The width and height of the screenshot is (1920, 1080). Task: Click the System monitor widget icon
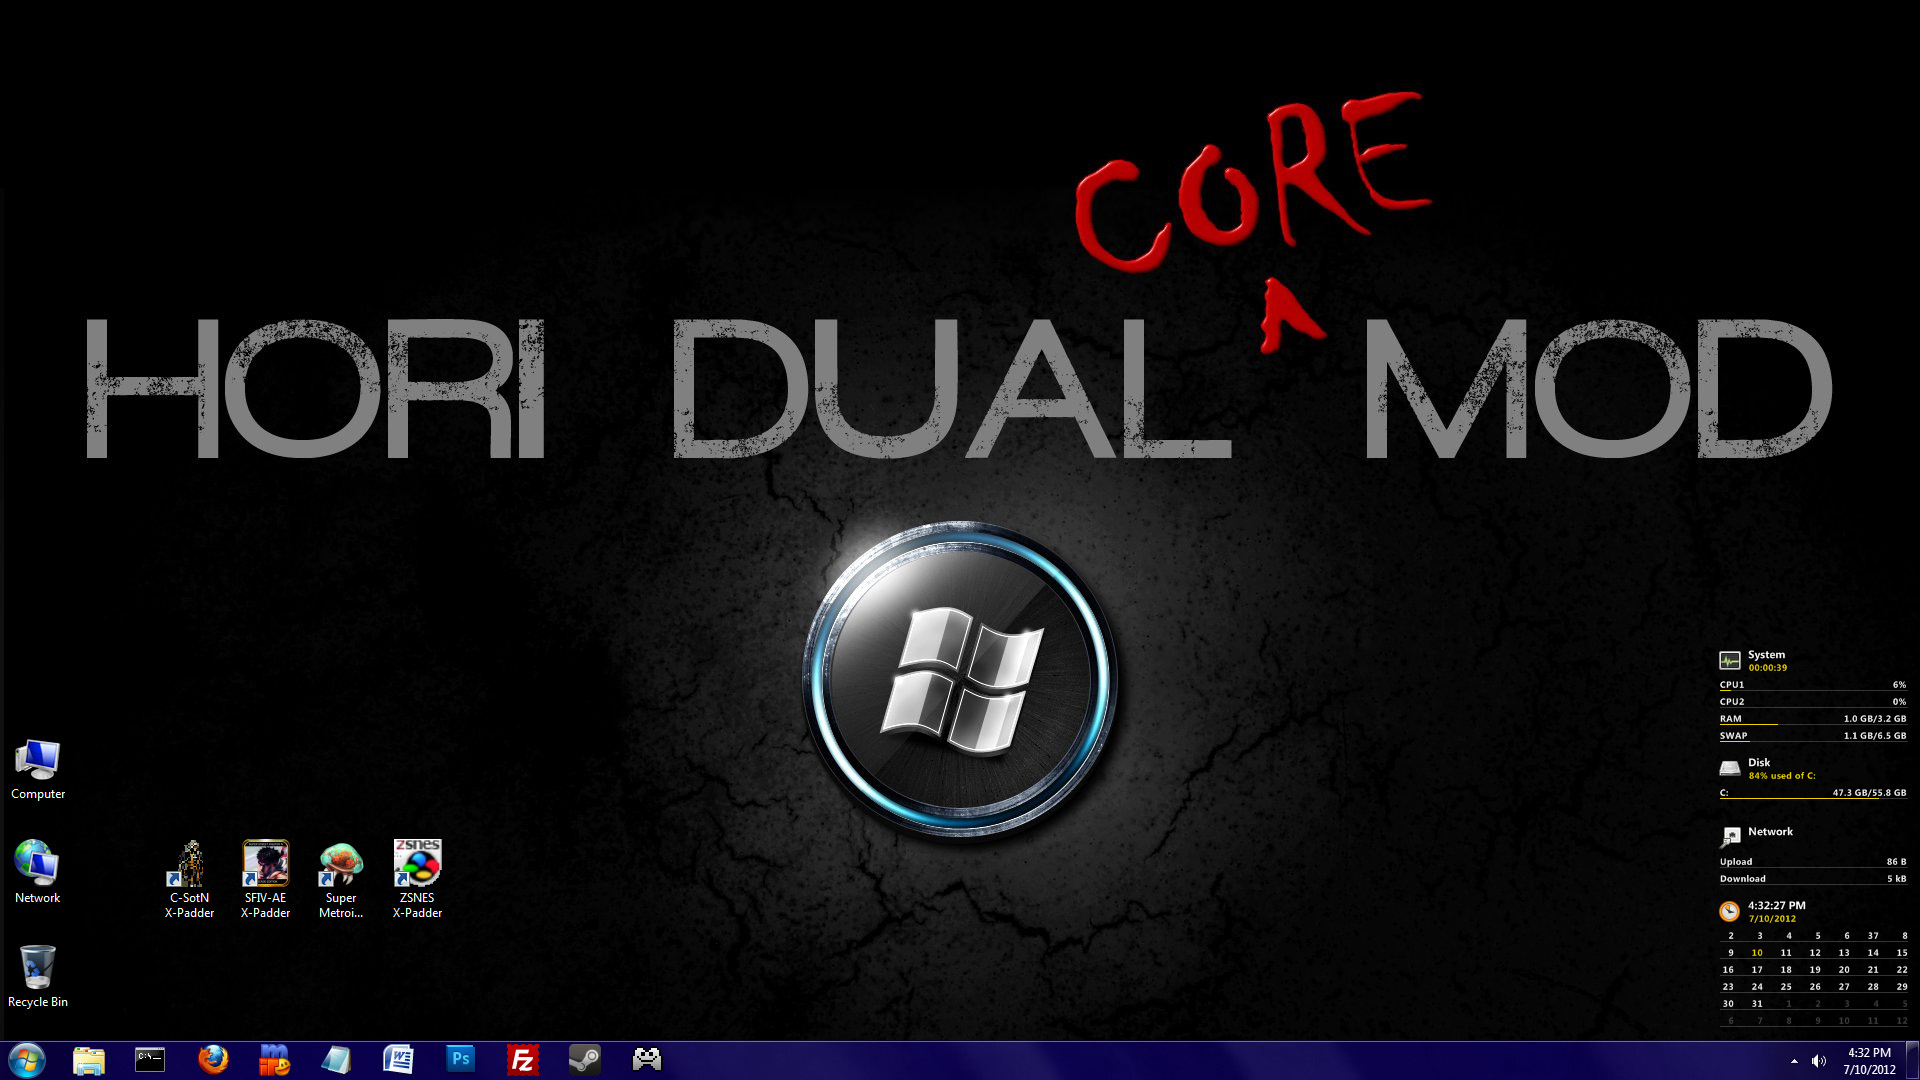[1730, 660]
